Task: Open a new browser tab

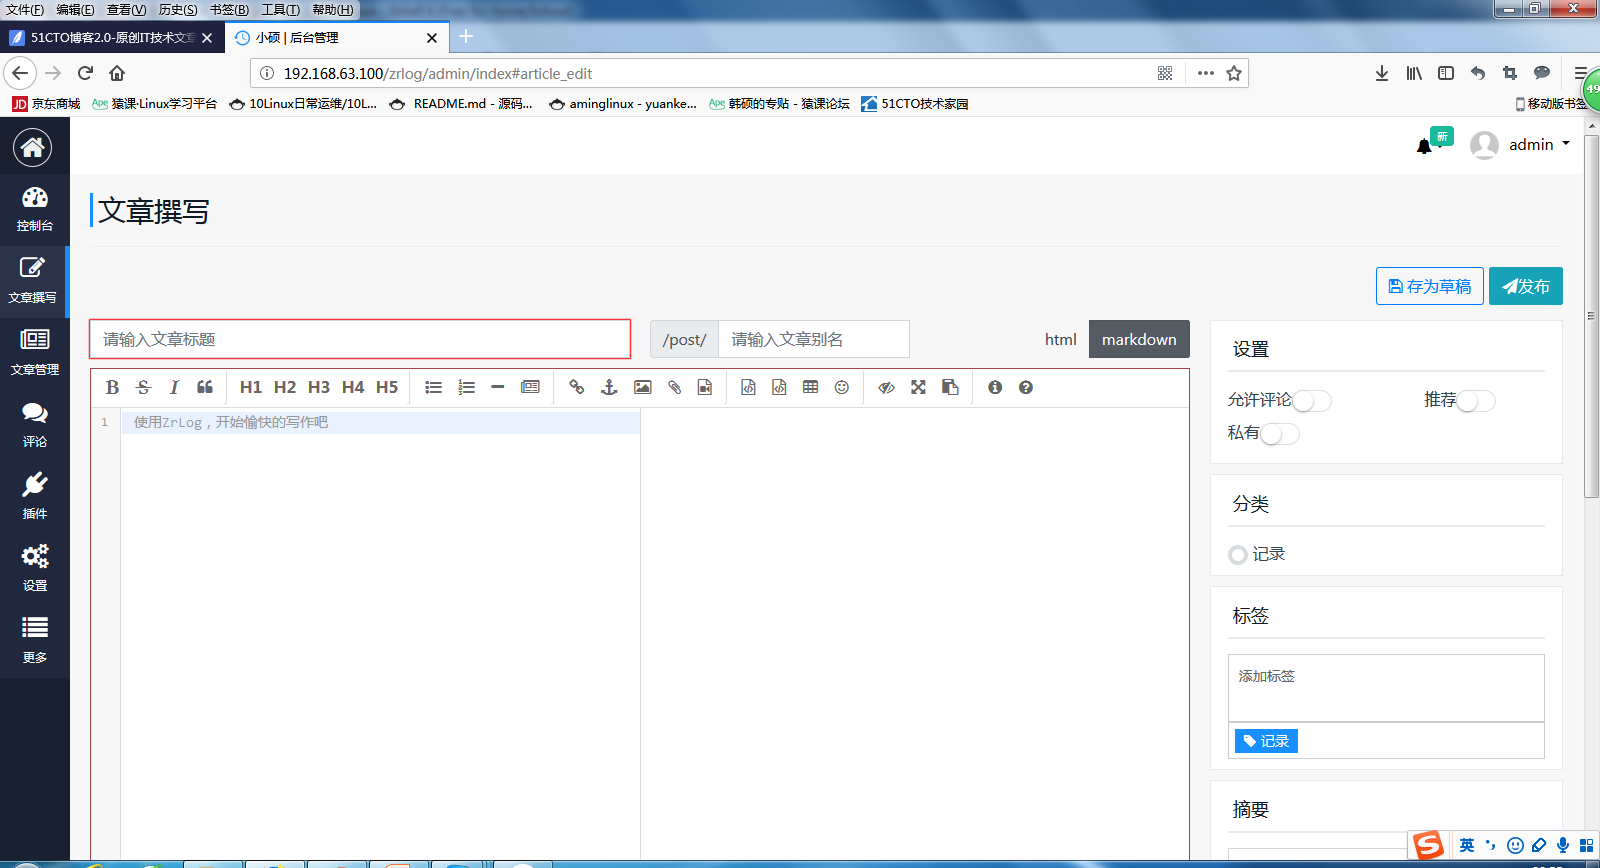Action: point(466,37)
